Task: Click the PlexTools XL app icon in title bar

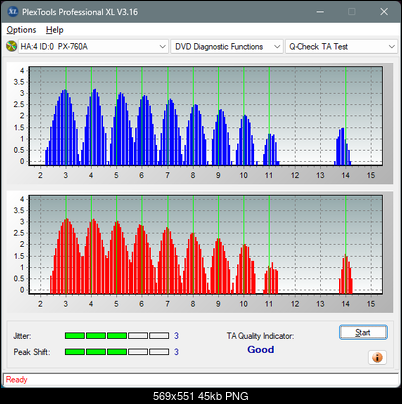Action: tap(12, 12)
